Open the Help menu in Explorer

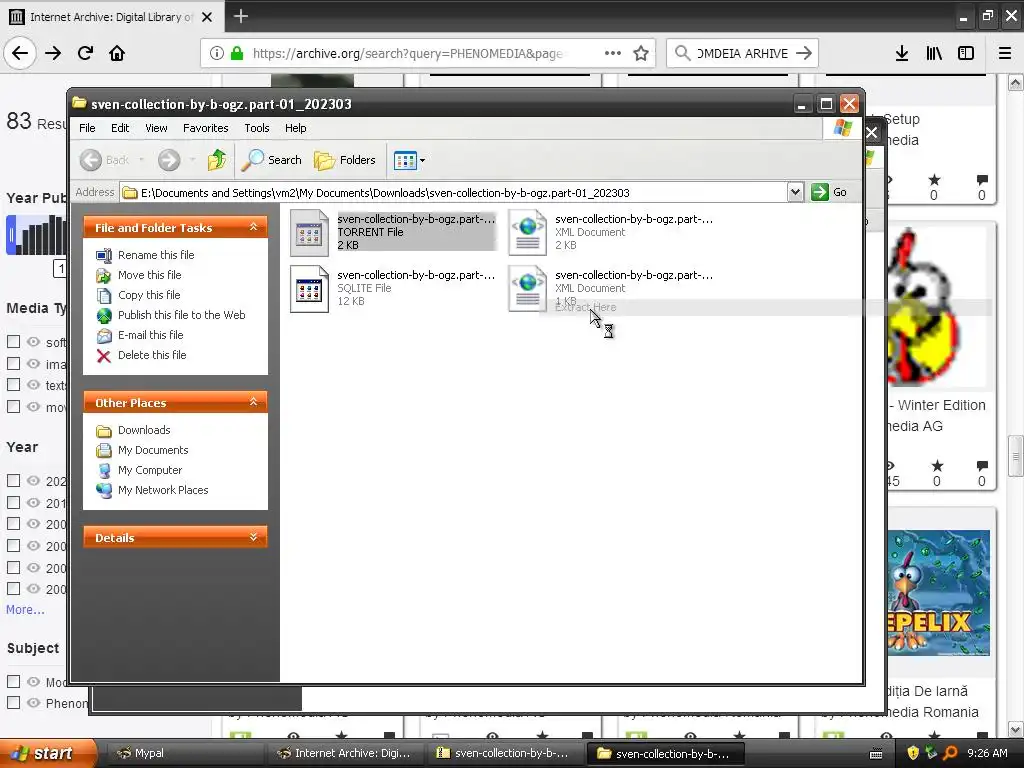pos(295,128)
